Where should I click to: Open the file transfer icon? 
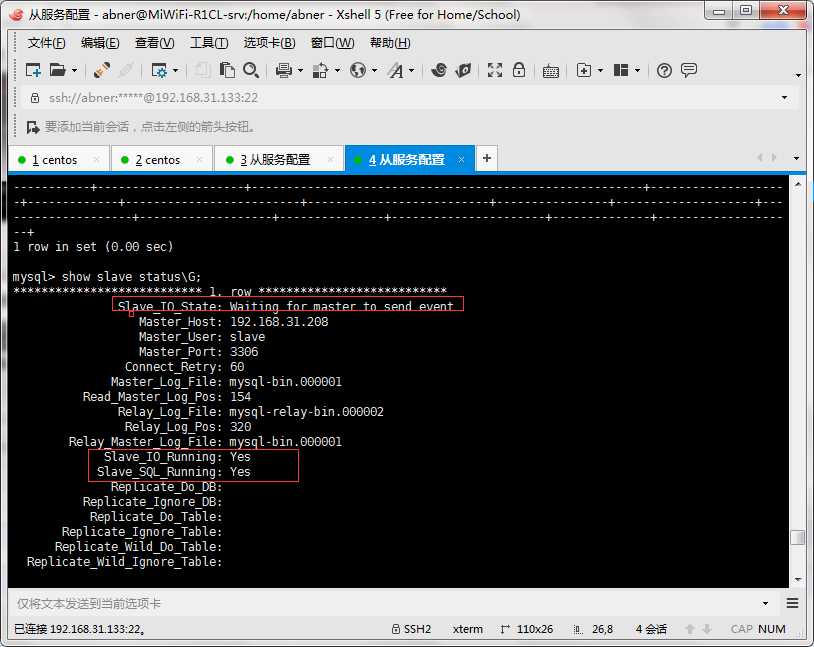click(320, 70)
